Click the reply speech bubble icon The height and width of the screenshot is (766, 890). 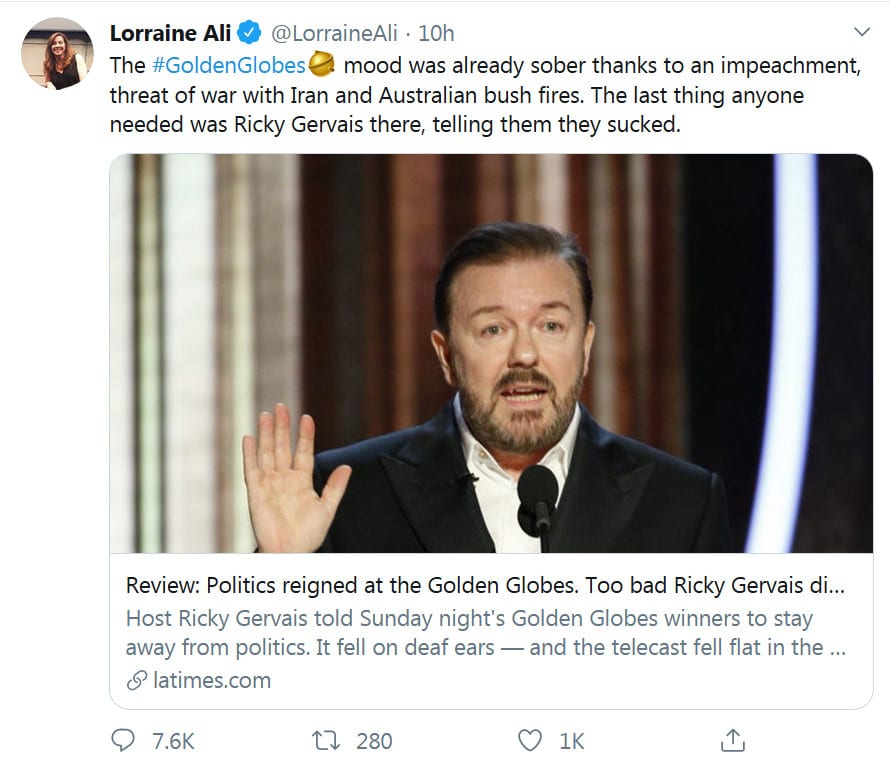[123, 740]
